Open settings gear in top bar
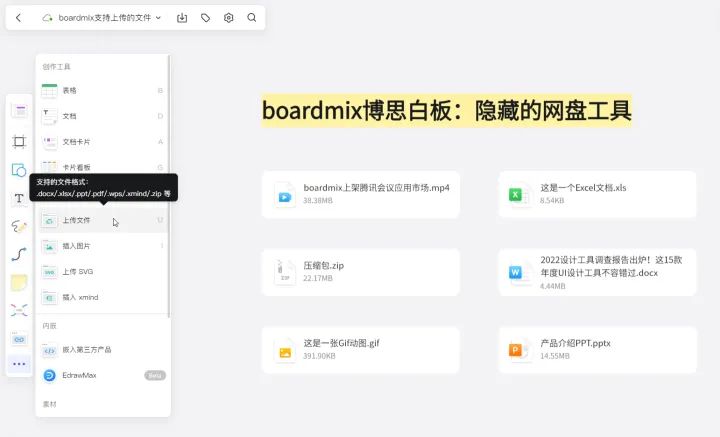 pyautogui.click(x=229, y=17)
